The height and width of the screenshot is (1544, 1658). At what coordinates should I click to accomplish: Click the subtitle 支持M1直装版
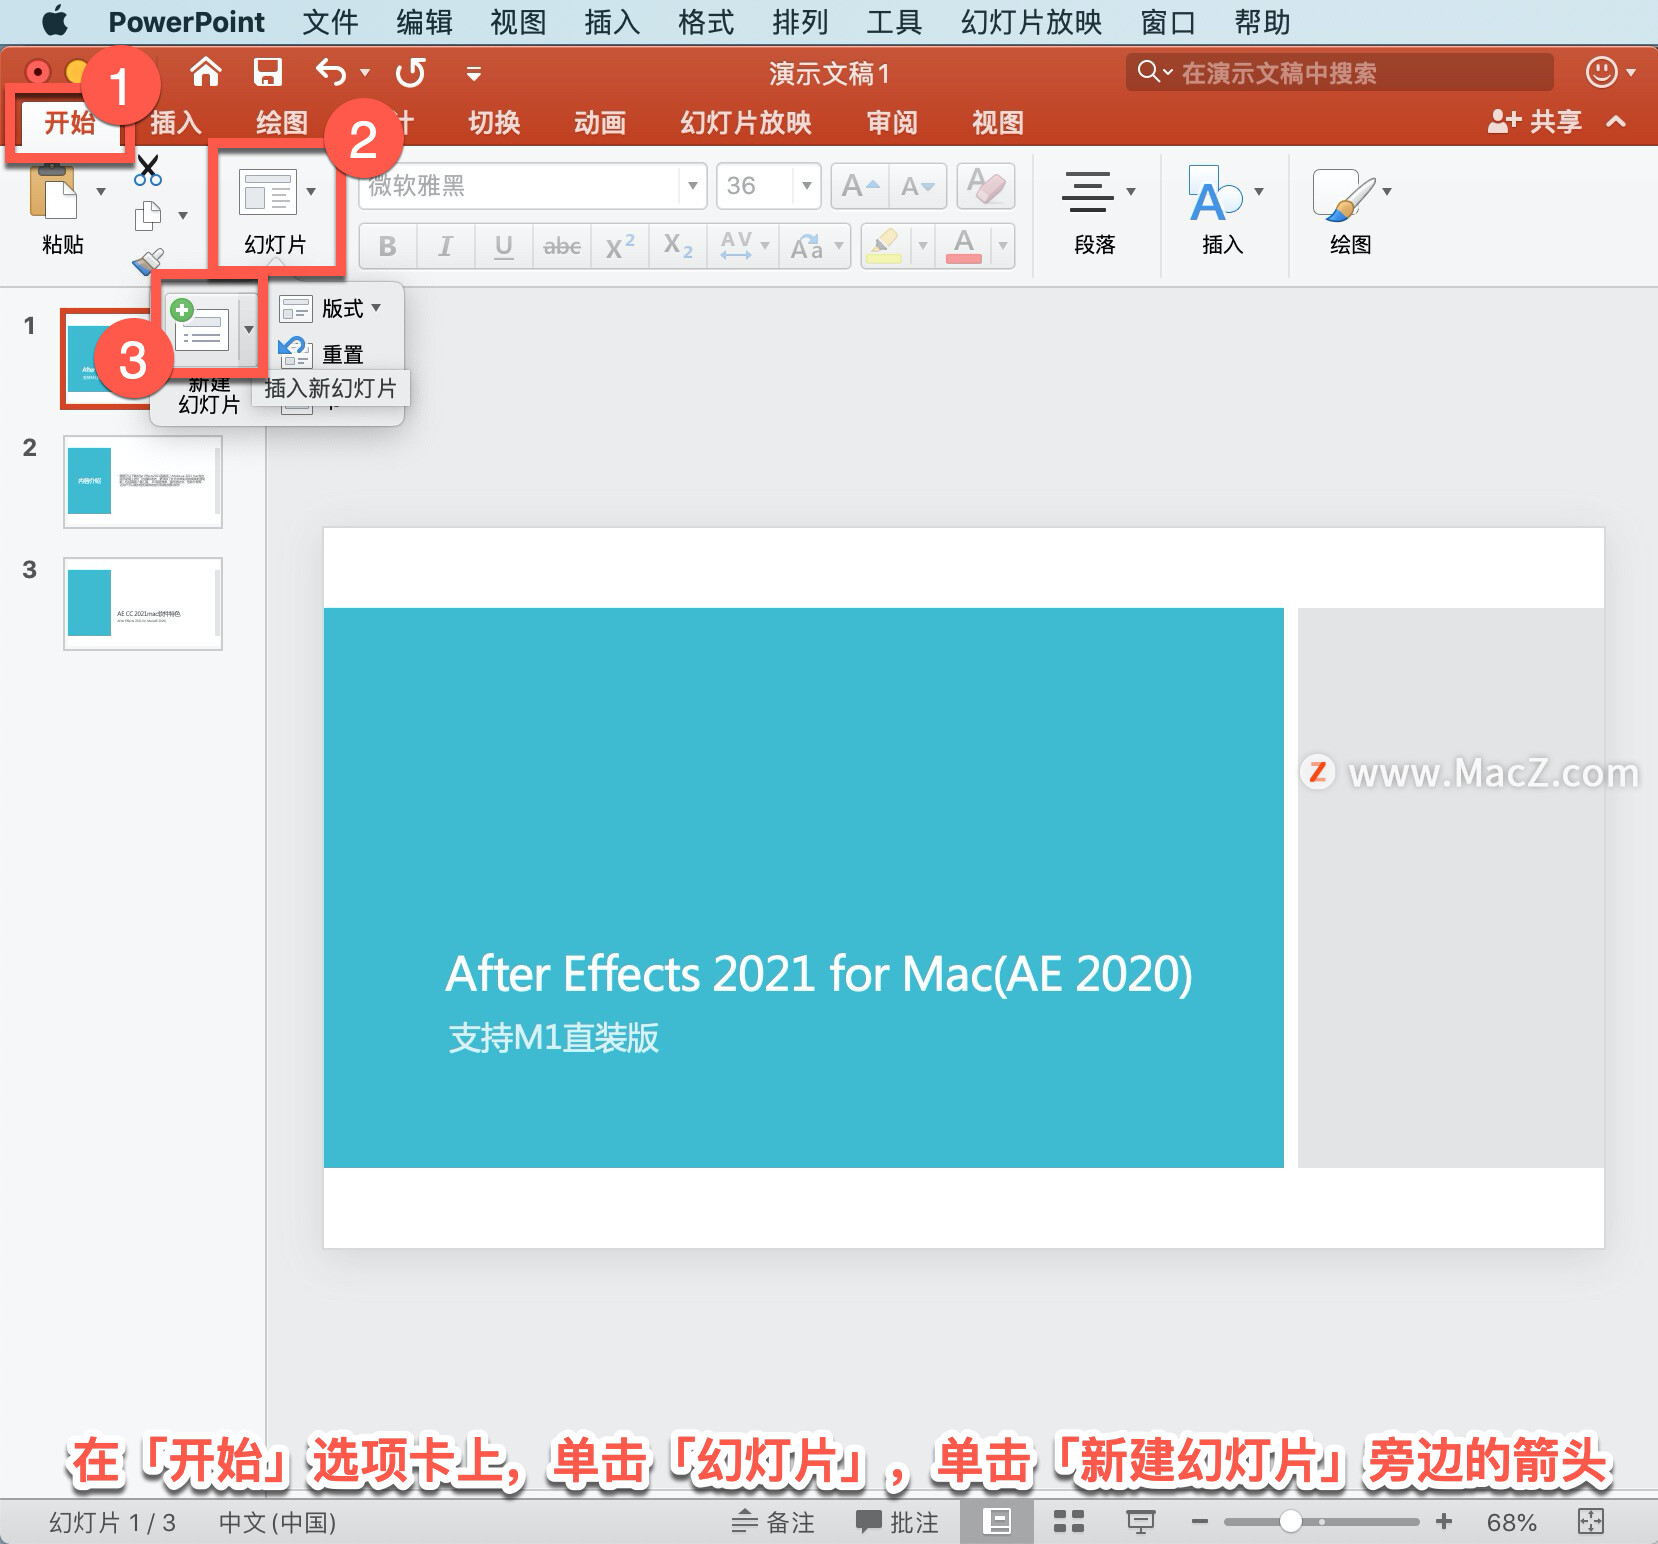pos(553,1037)
